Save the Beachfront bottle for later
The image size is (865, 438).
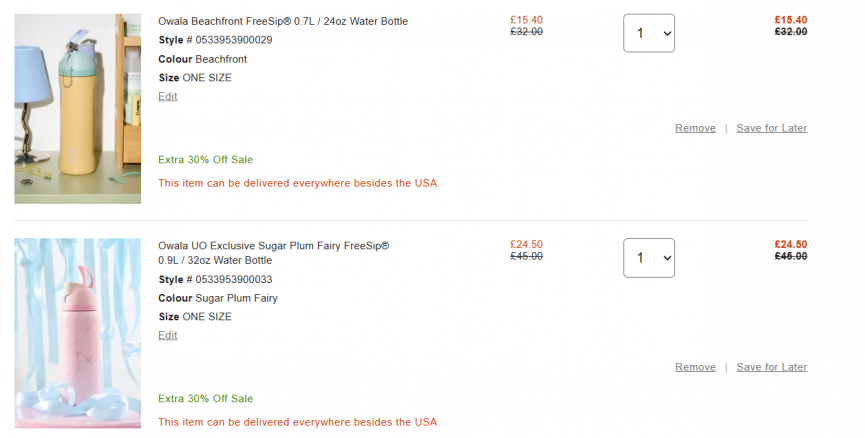771,128
